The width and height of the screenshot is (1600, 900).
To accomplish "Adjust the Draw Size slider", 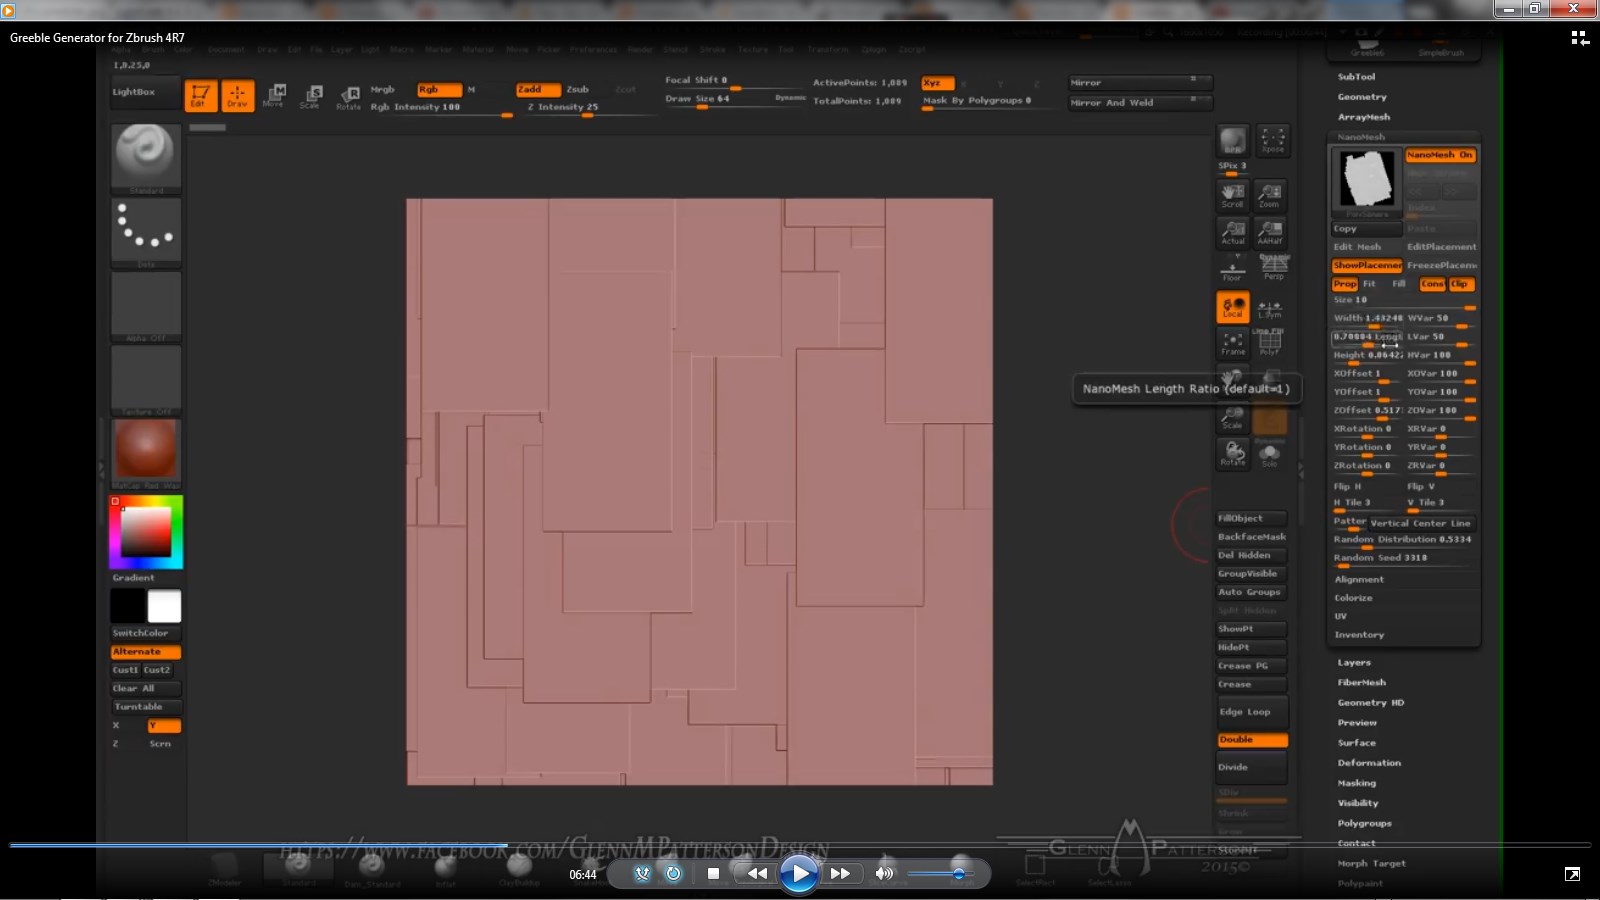I will click(x=735, y=99).
